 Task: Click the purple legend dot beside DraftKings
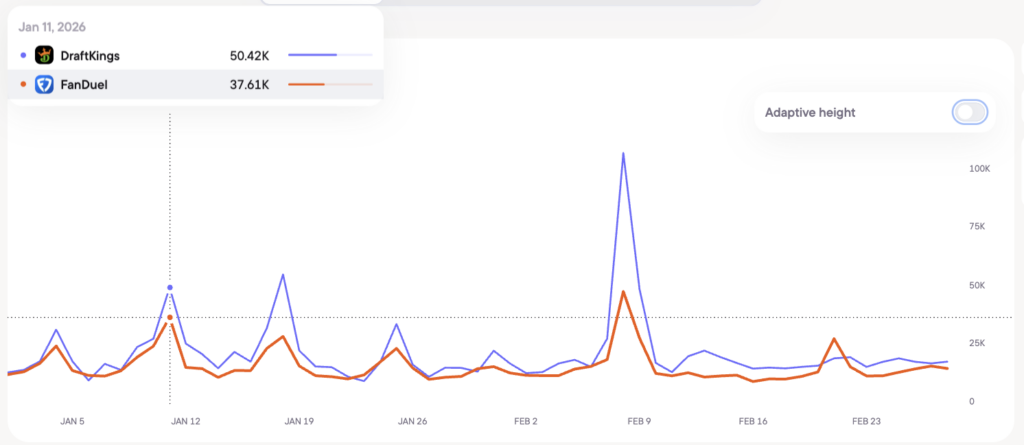pyautogui.click(x=23, y=55)
